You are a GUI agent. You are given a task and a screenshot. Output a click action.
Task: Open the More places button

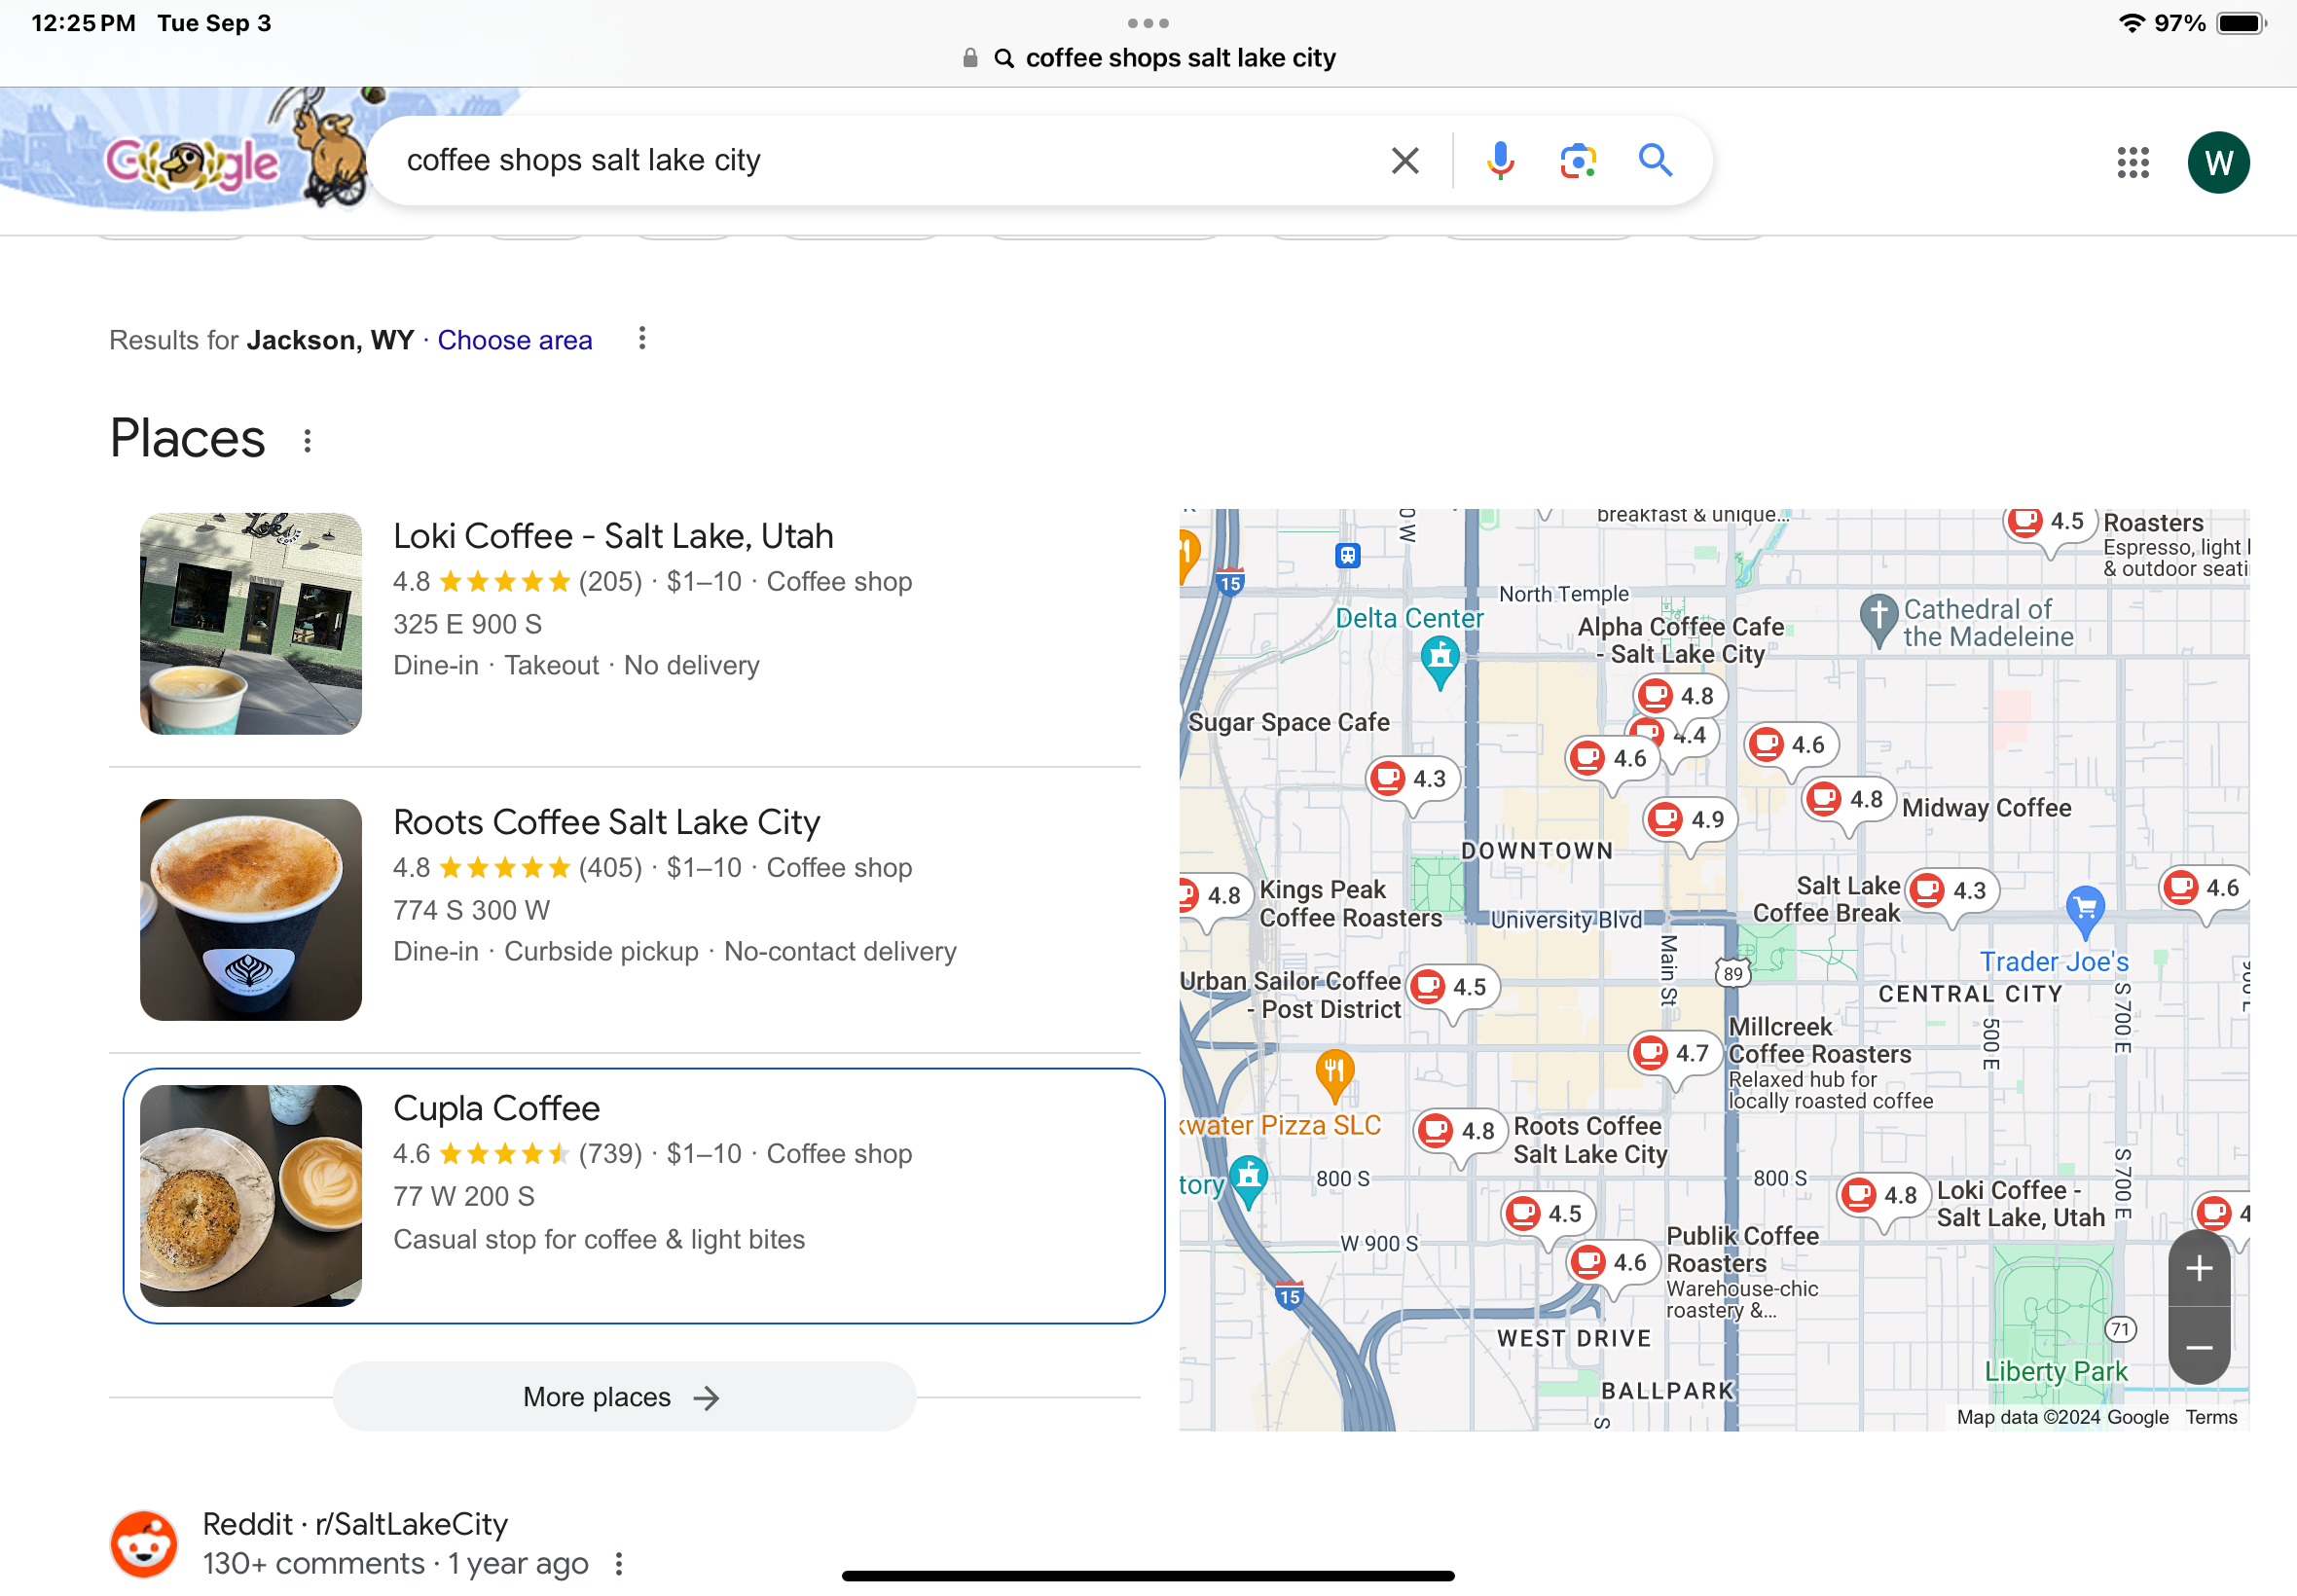624,1397
